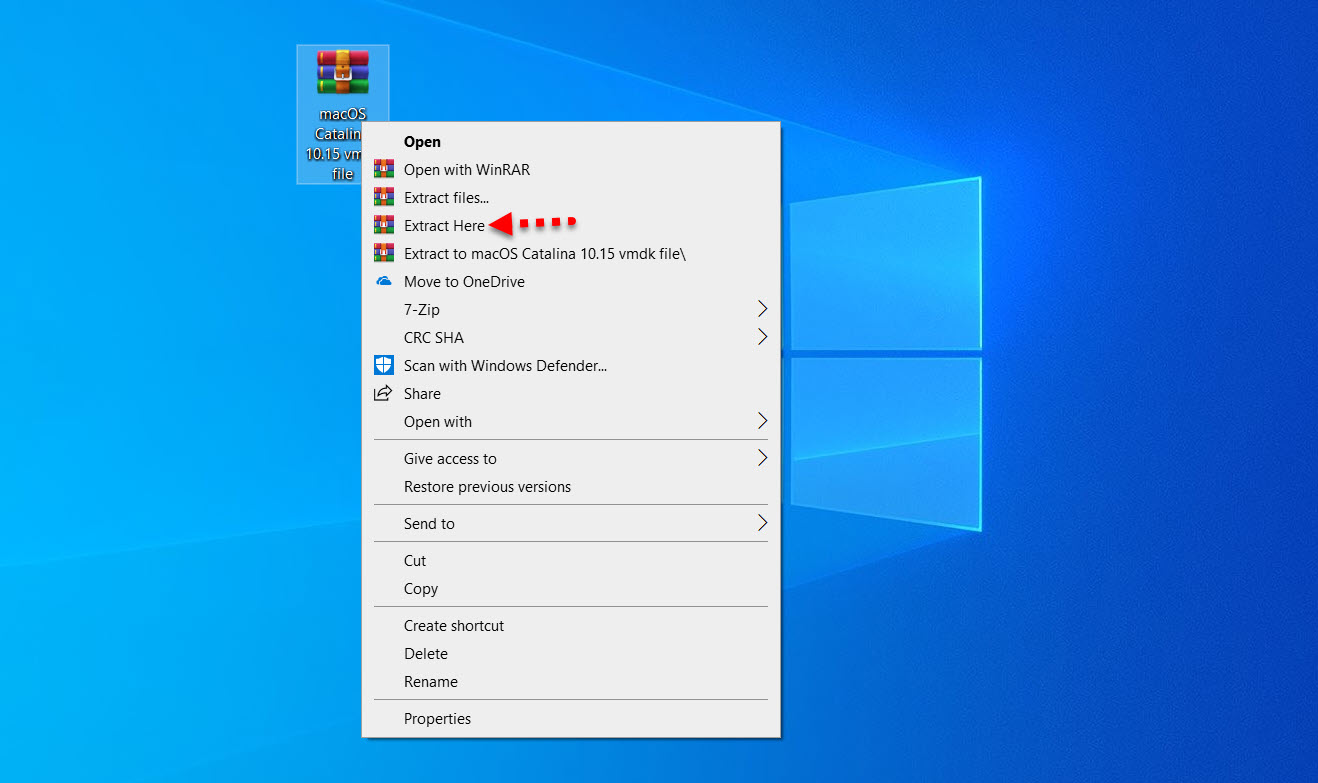Viewport: 1318px width, 783px height.
Task: Click WinRAR icon beside Extract files...
Action: (x=383, y=197)
